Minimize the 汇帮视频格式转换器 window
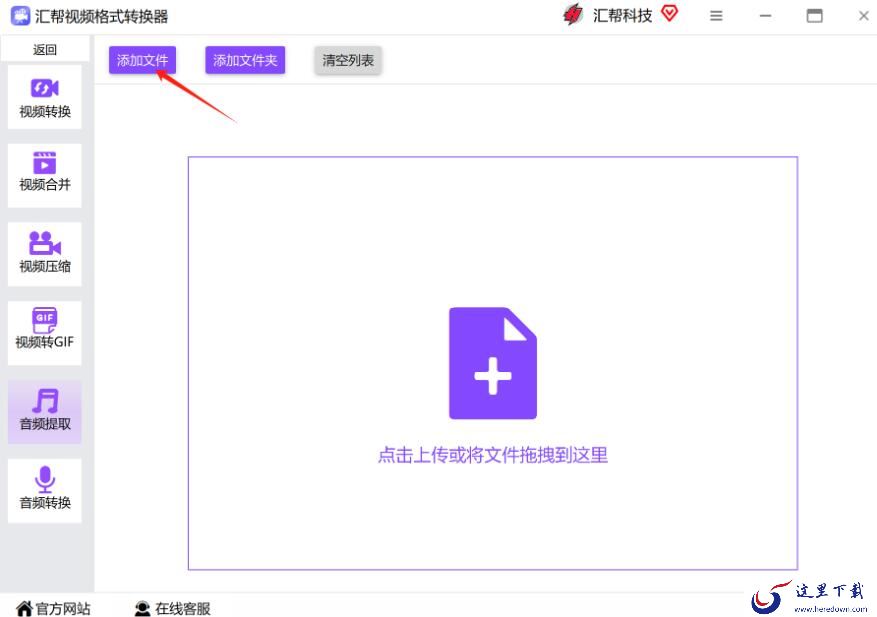The image size is (877, 617). click(x=765, y=16)
